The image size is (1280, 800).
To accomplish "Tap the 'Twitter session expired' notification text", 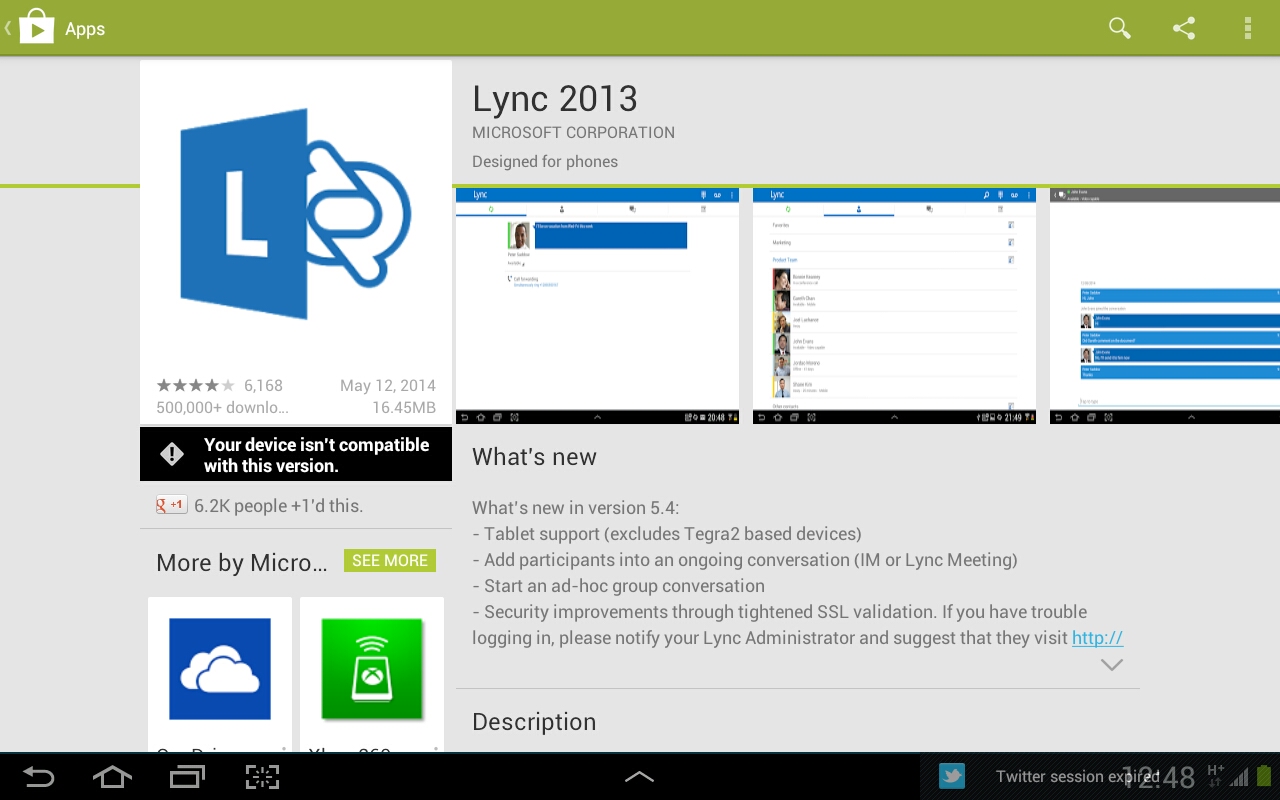I will [1077, 776].
